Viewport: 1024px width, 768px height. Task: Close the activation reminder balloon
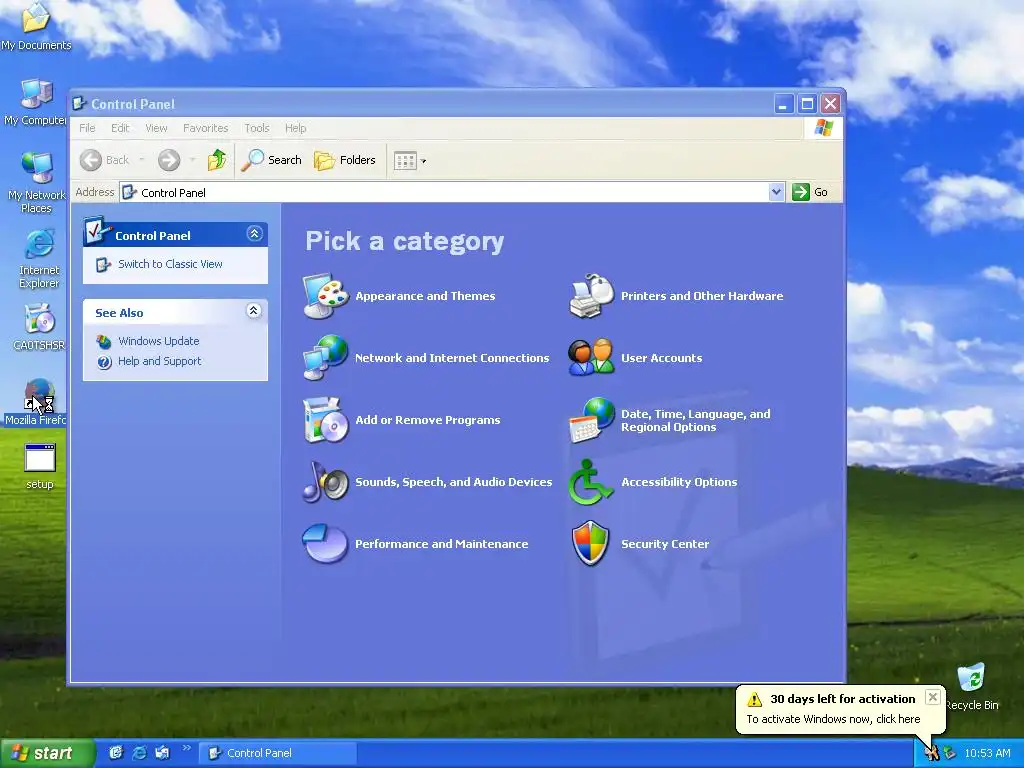(933, 697)
